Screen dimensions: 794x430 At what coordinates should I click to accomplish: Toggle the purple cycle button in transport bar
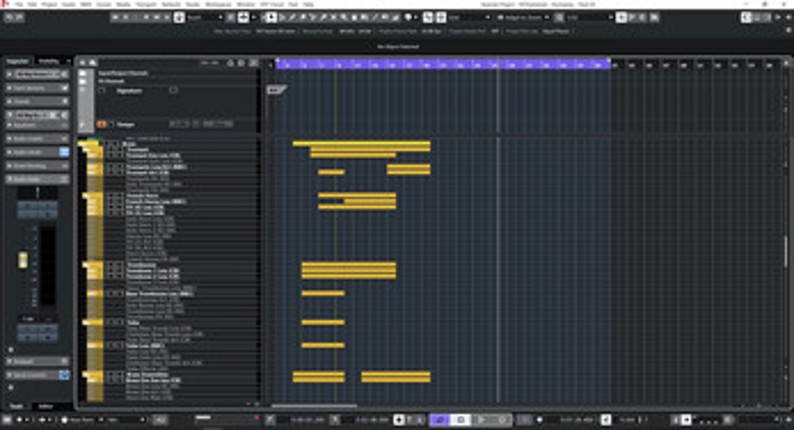point(440,419)
